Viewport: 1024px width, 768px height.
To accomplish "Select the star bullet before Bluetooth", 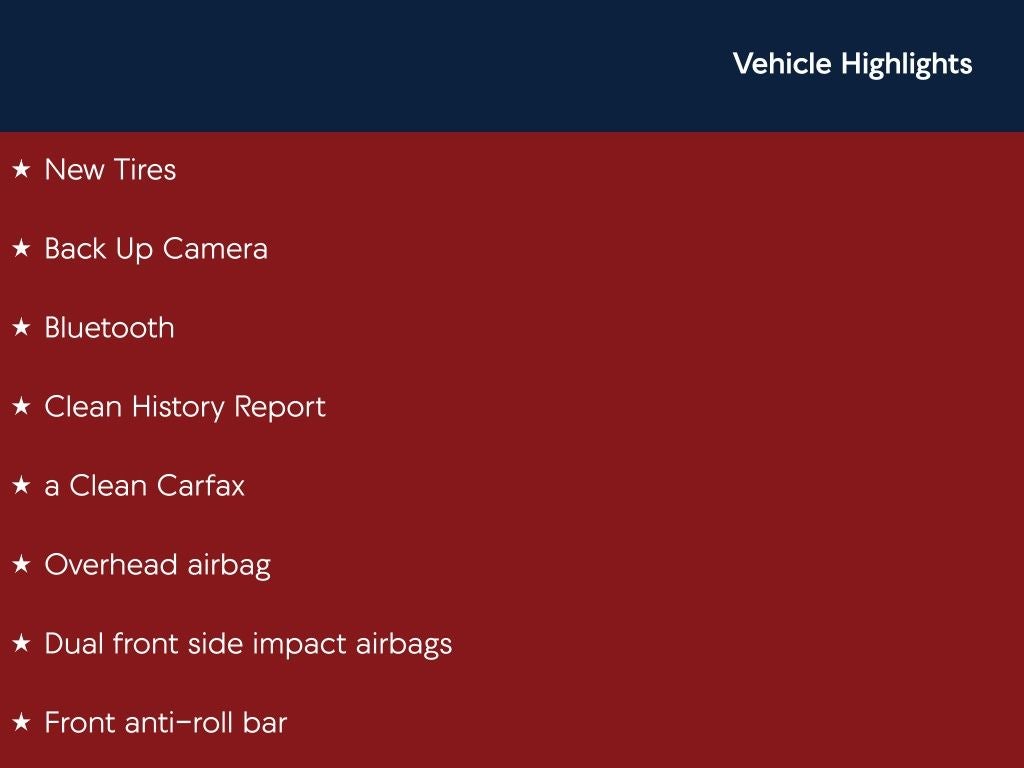I will click(x=21, y=328).
